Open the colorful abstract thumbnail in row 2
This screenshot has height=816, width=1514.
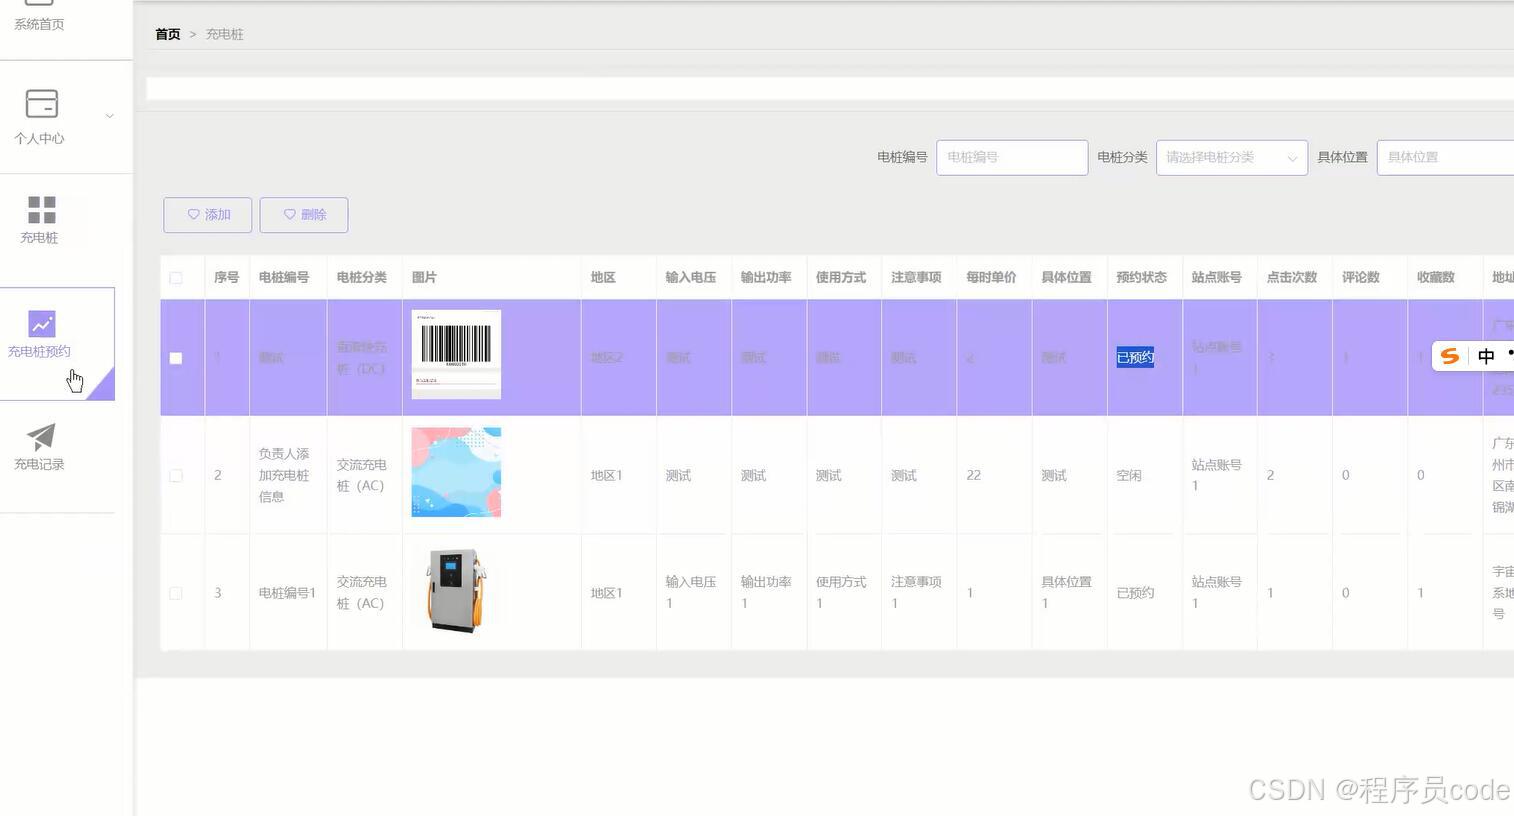456,472
